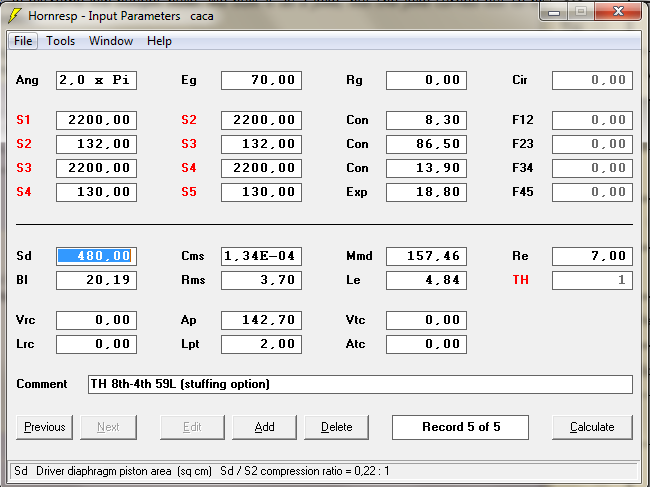Click the second-column S2 field 2200,00
The image size is (650, 487).
[x=261, y=120]
